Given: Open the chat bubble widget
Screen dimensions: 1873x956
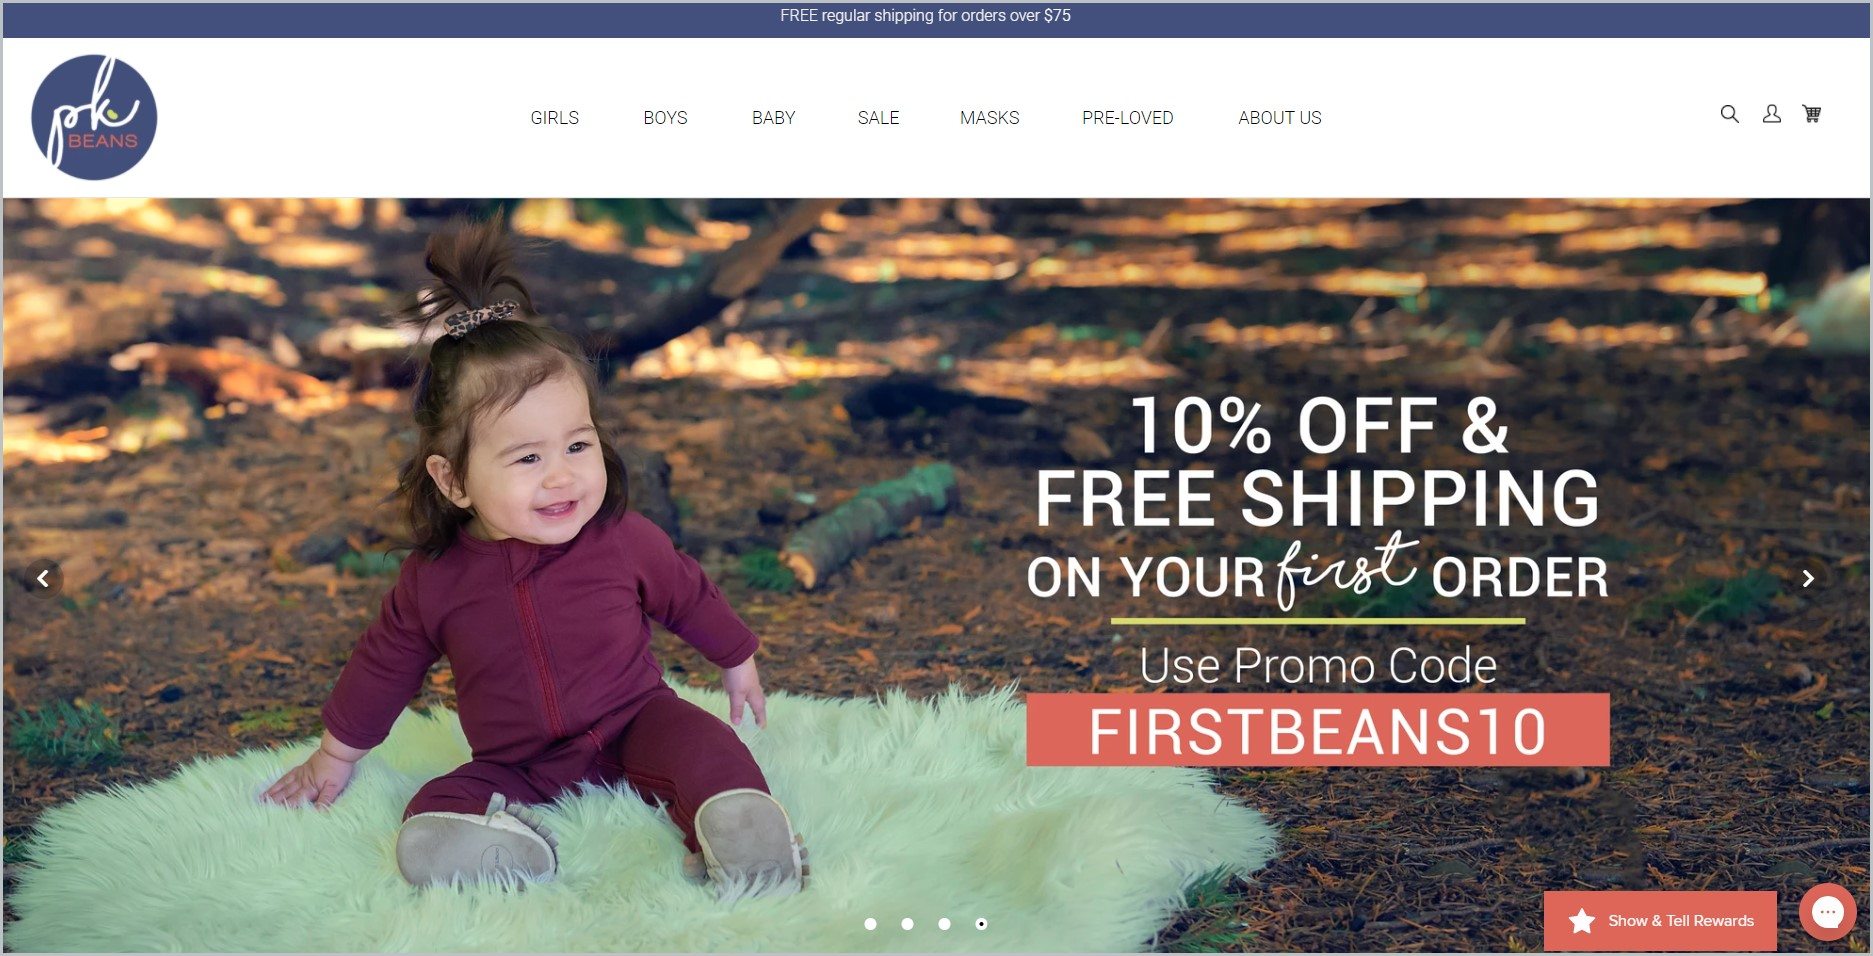Looking at the screenshot, I should click(1827, 912).
